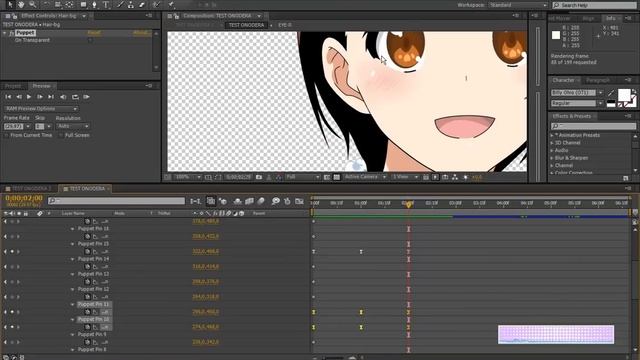Toggle stopwatch on Puppet Pin 15 position
Screen dimensions: 640x360
click(x=87, y=252)
